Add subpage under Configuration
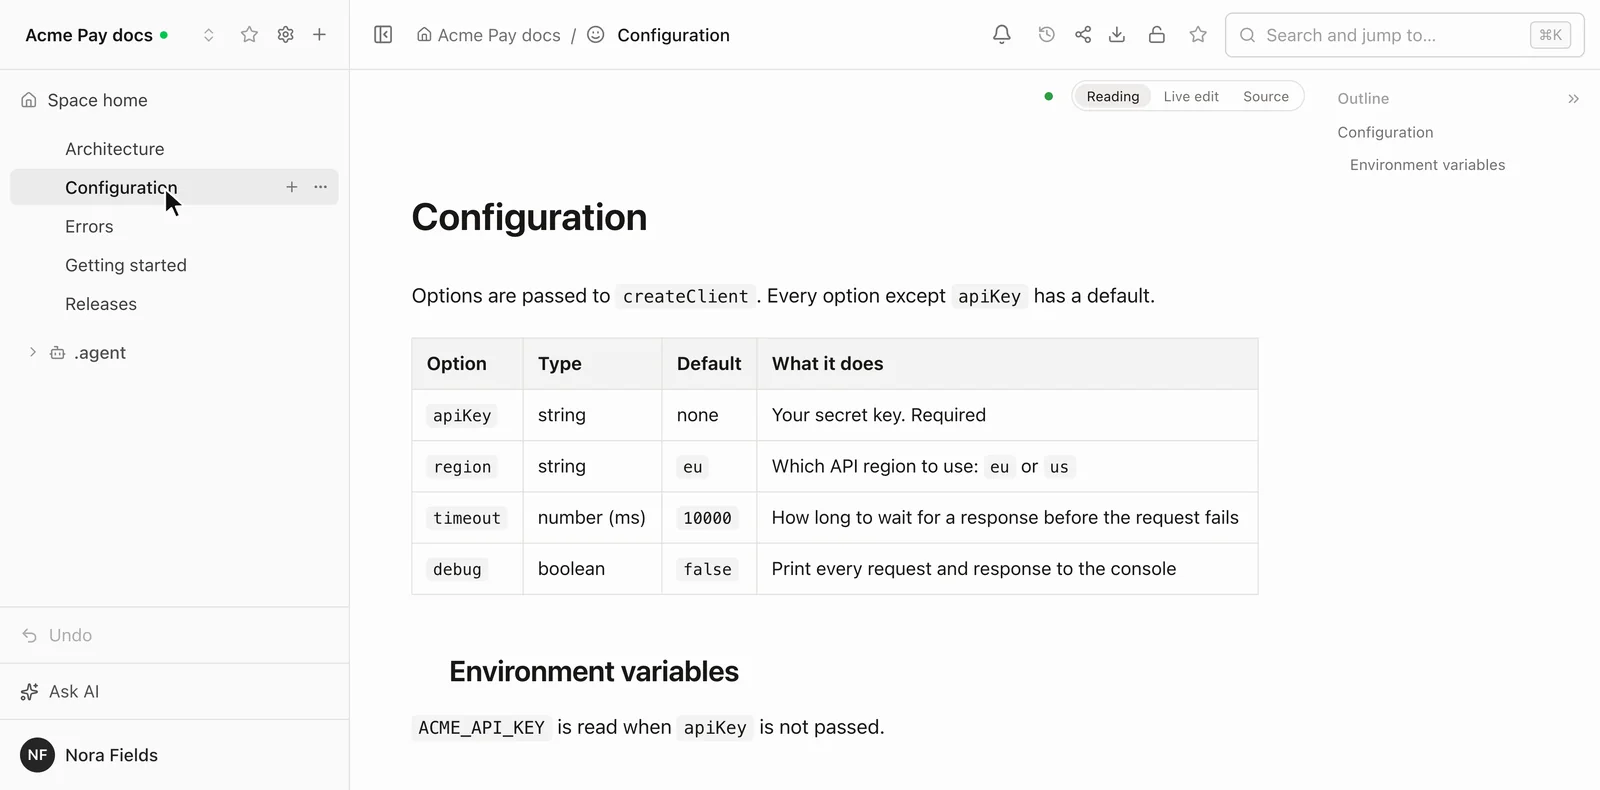The width and height of the screenshot is (1600, 790). [291, 187]
